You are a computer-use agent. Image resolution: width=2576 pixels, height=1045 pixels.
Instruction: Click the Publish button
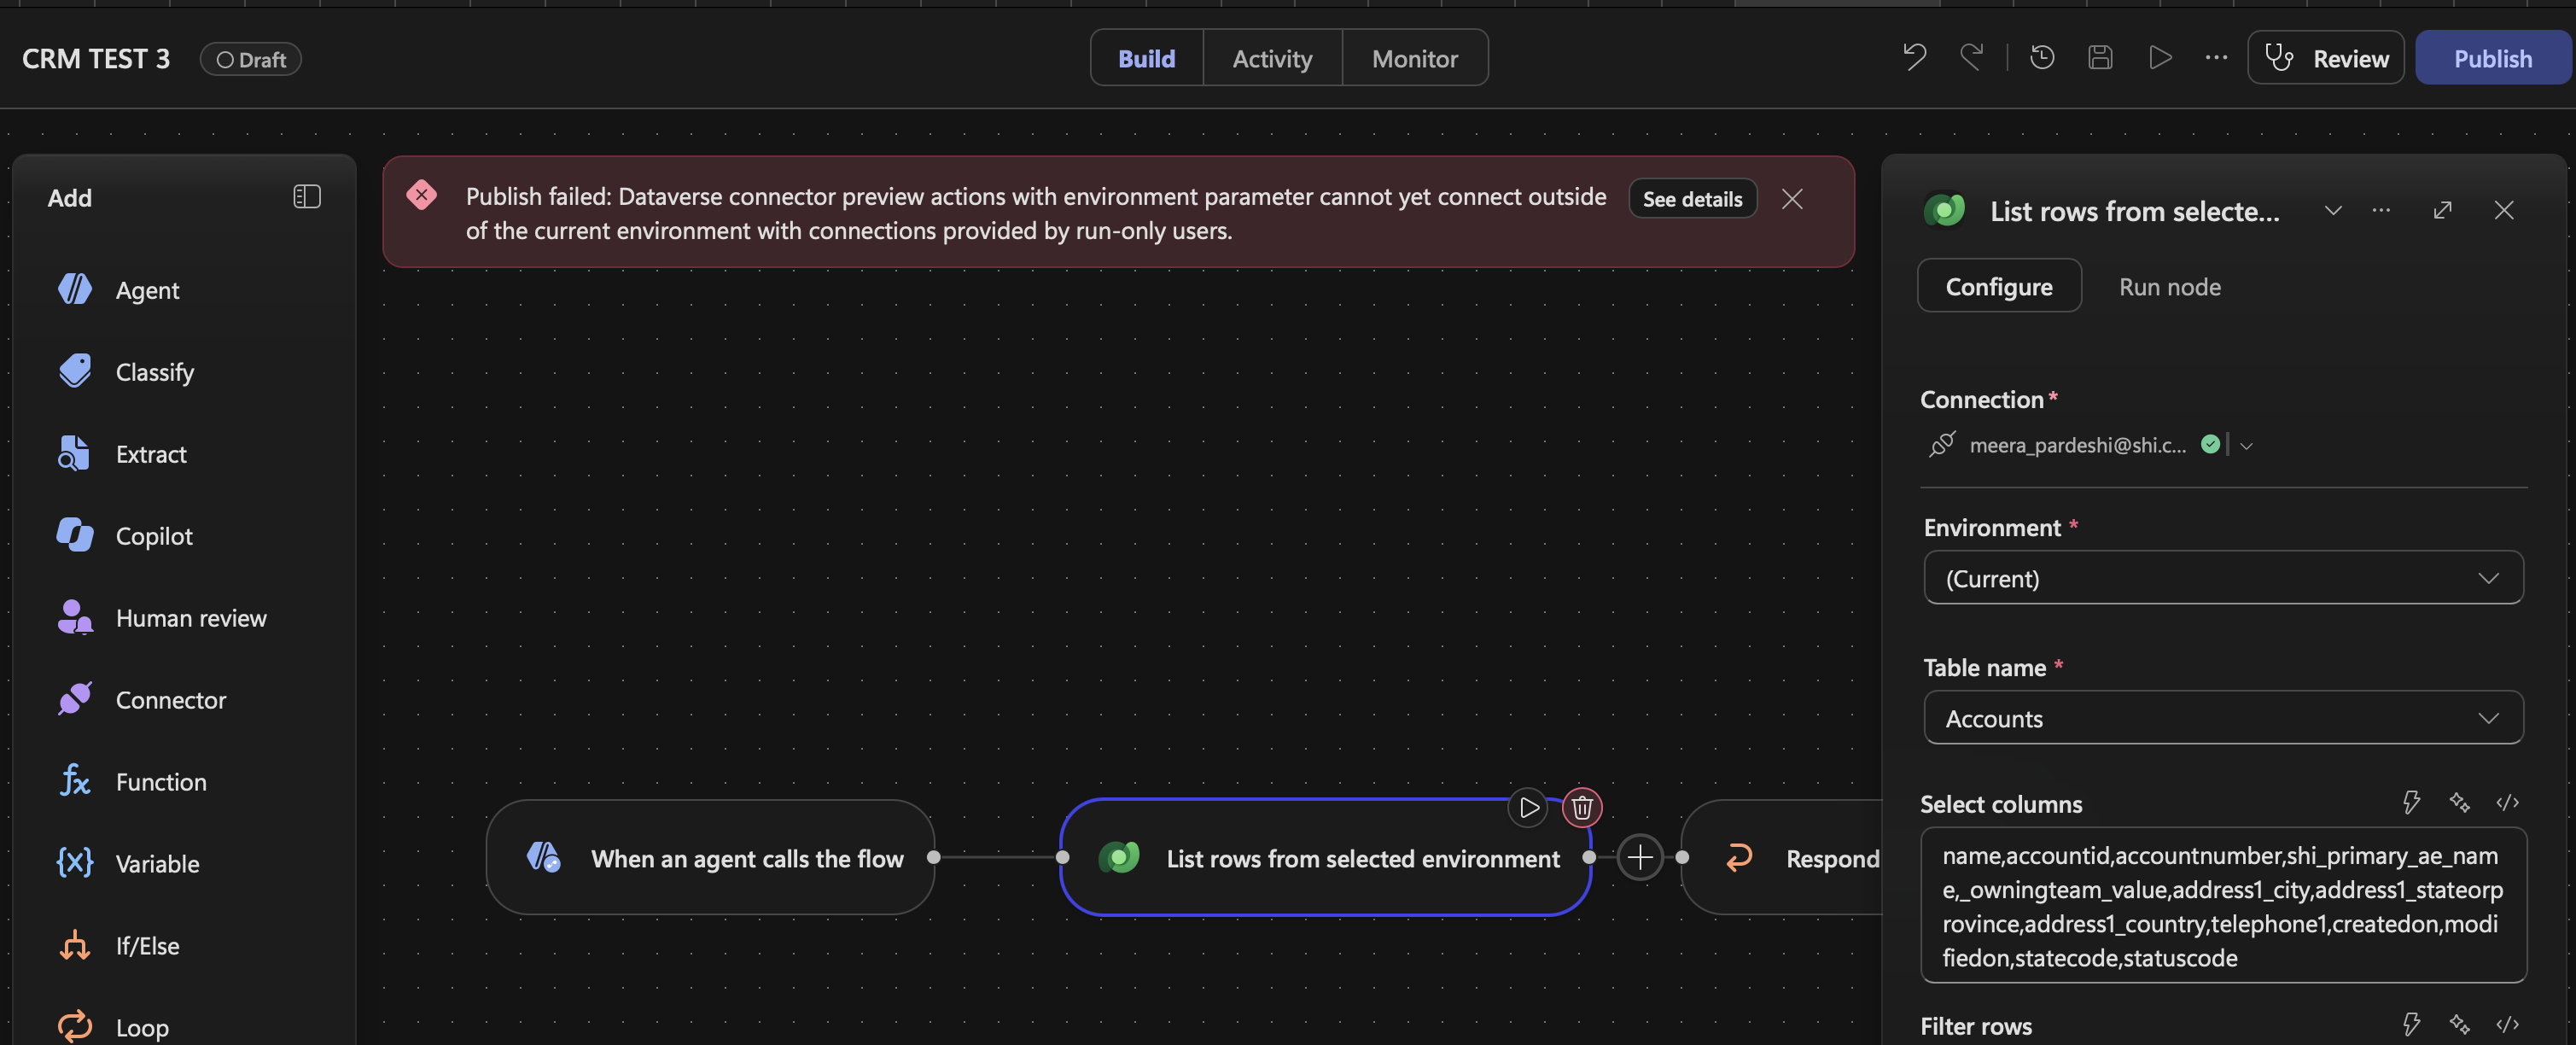point(2492,58)
